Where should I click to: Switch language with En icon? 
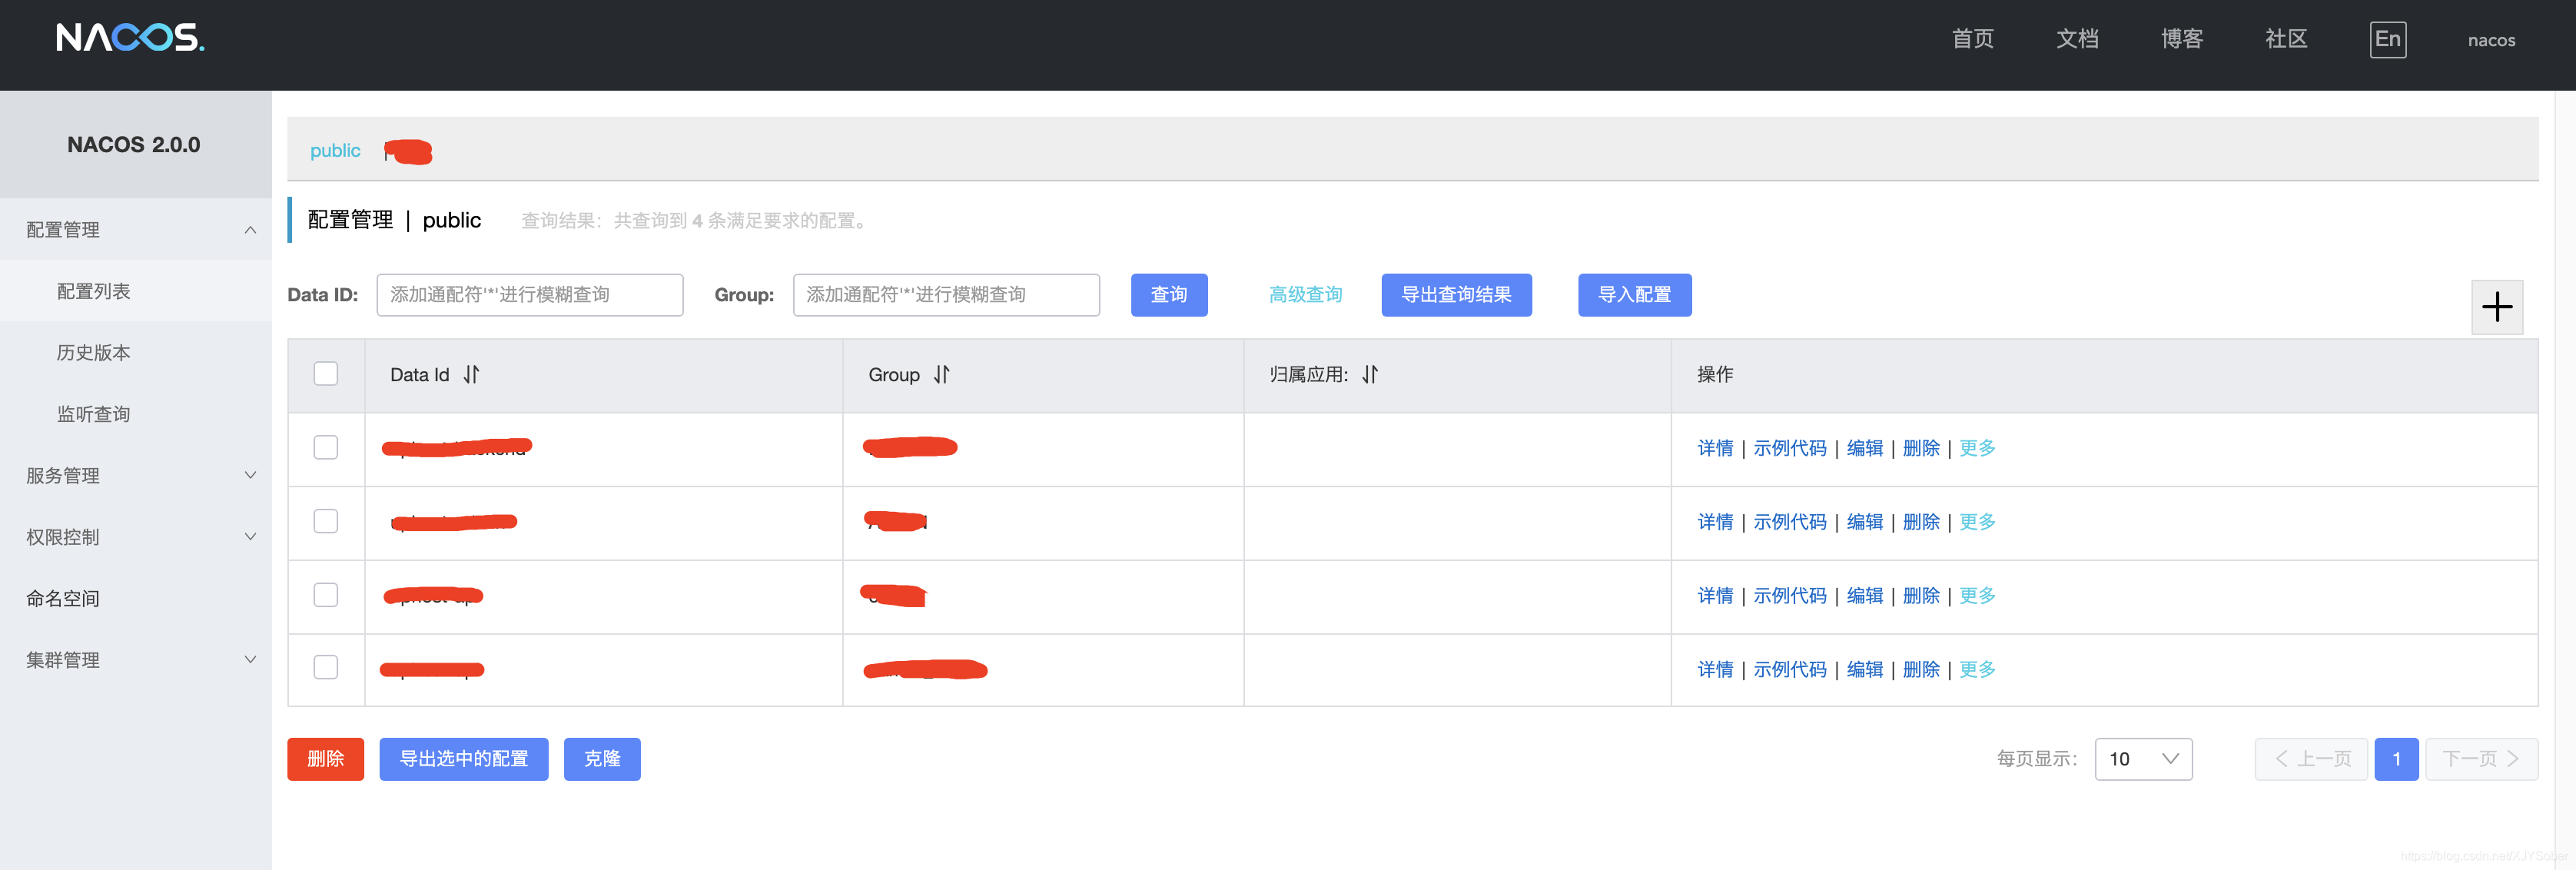click(2387, 40)
